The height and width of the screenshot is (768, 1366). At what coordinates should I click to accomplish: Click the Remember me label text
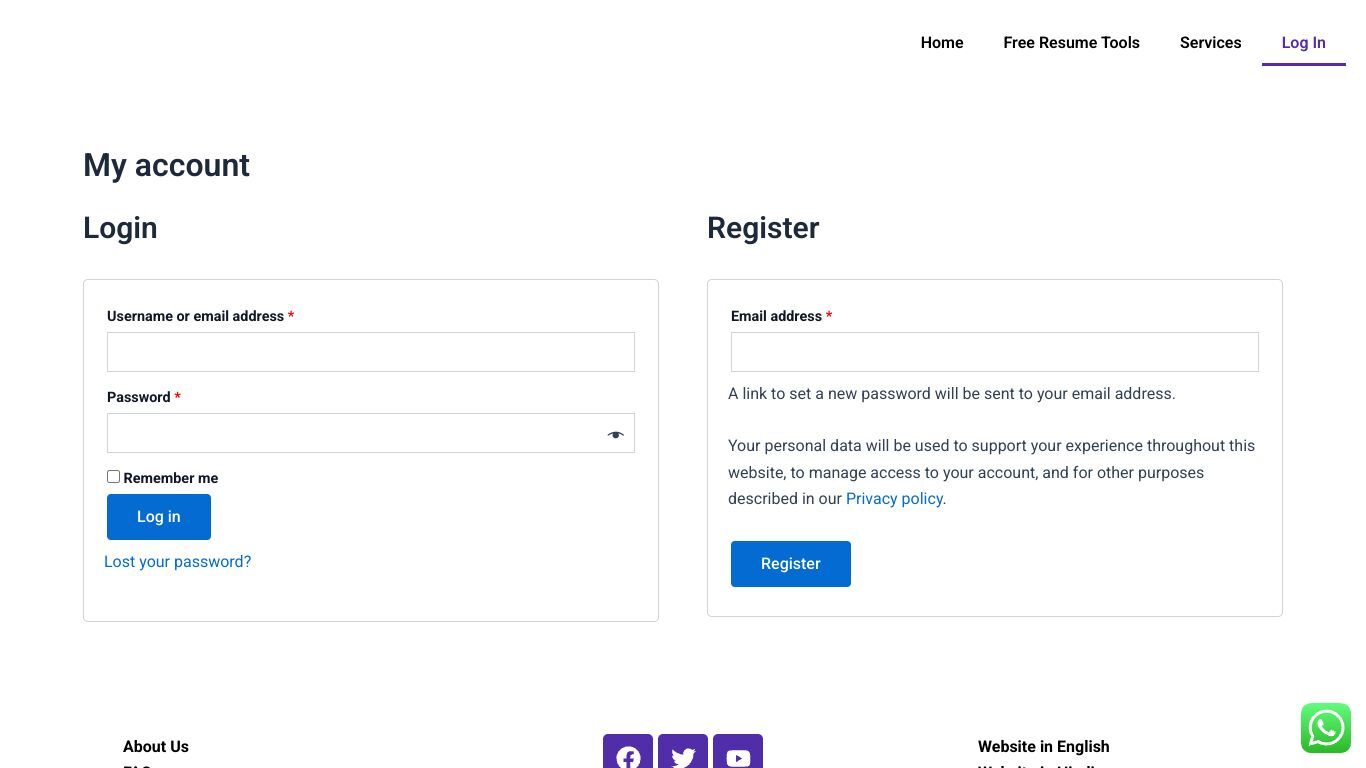171,478
